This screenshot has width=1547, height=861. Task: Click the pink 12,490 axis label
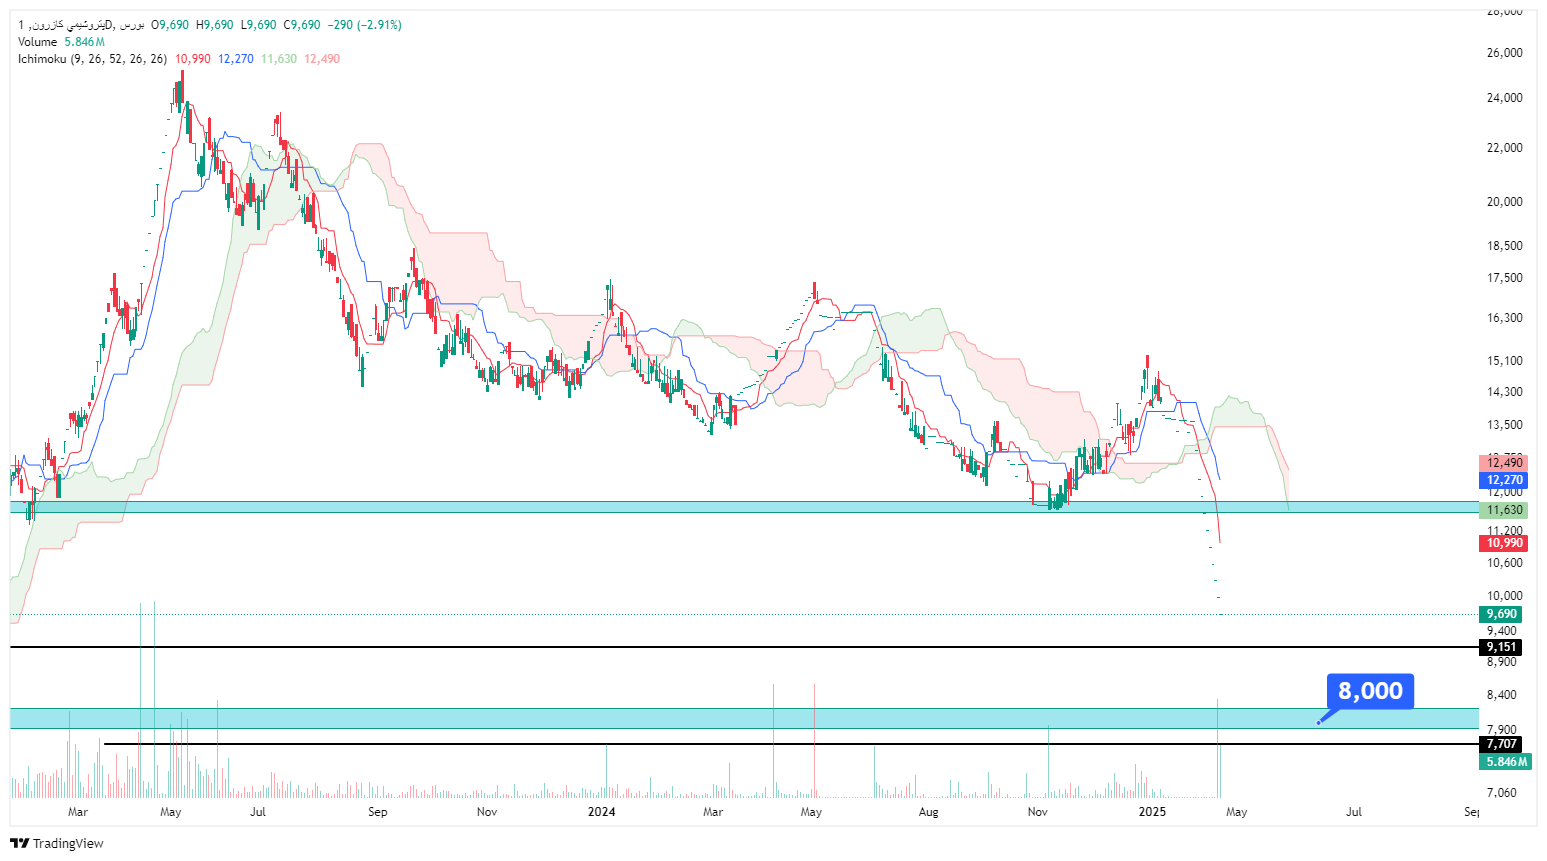pos(1504,462)
